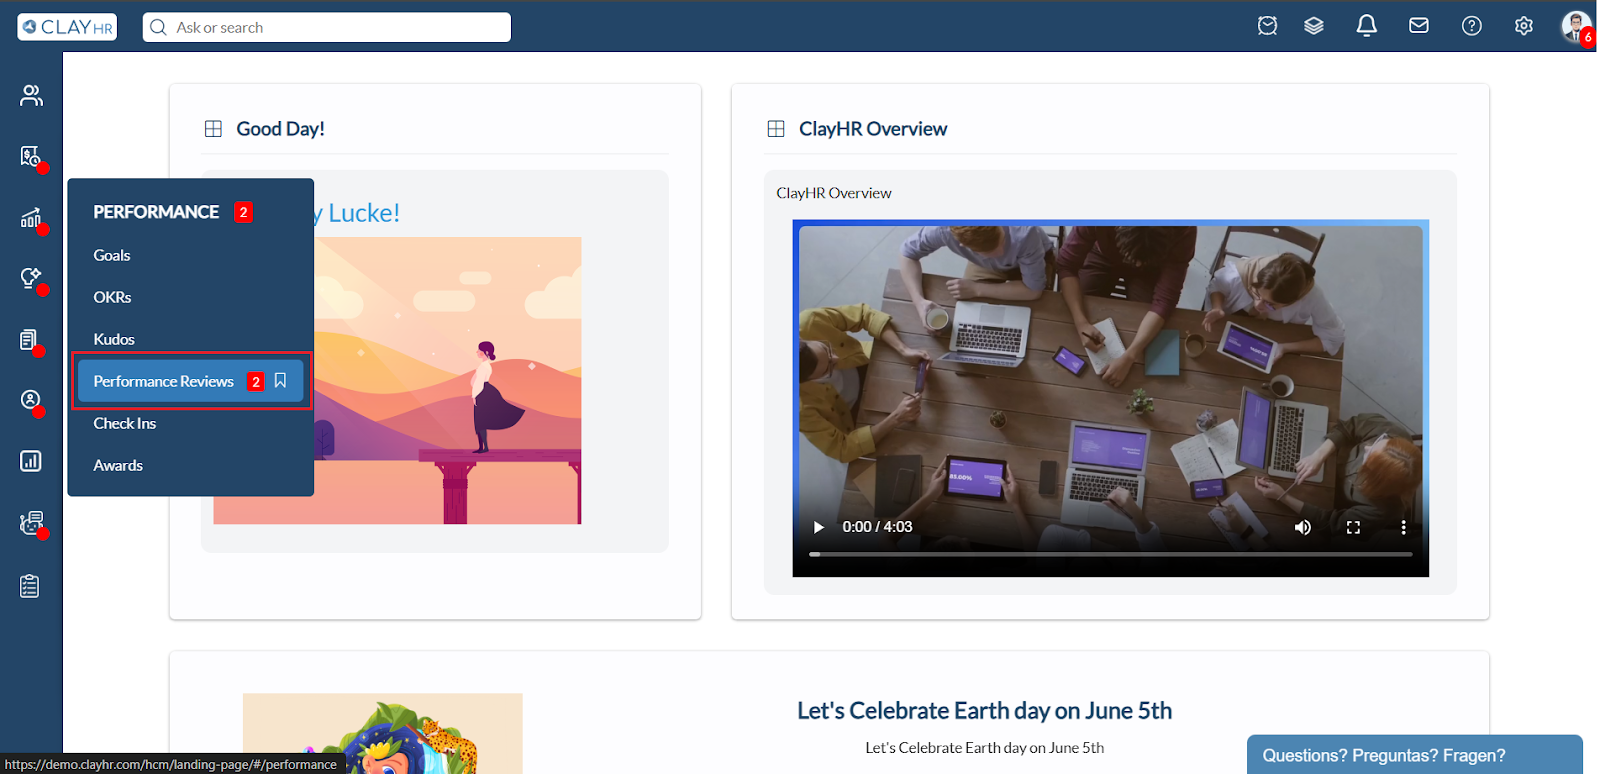
Task: Open the Performance chart sidebar icon
Action: click(x=31, y=218)
